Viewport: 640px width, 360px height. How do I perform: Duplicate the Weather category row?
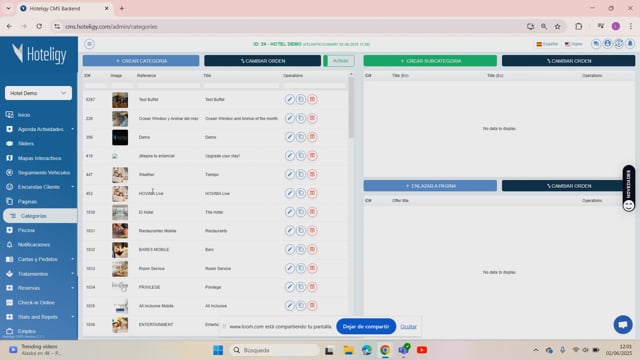301,174
